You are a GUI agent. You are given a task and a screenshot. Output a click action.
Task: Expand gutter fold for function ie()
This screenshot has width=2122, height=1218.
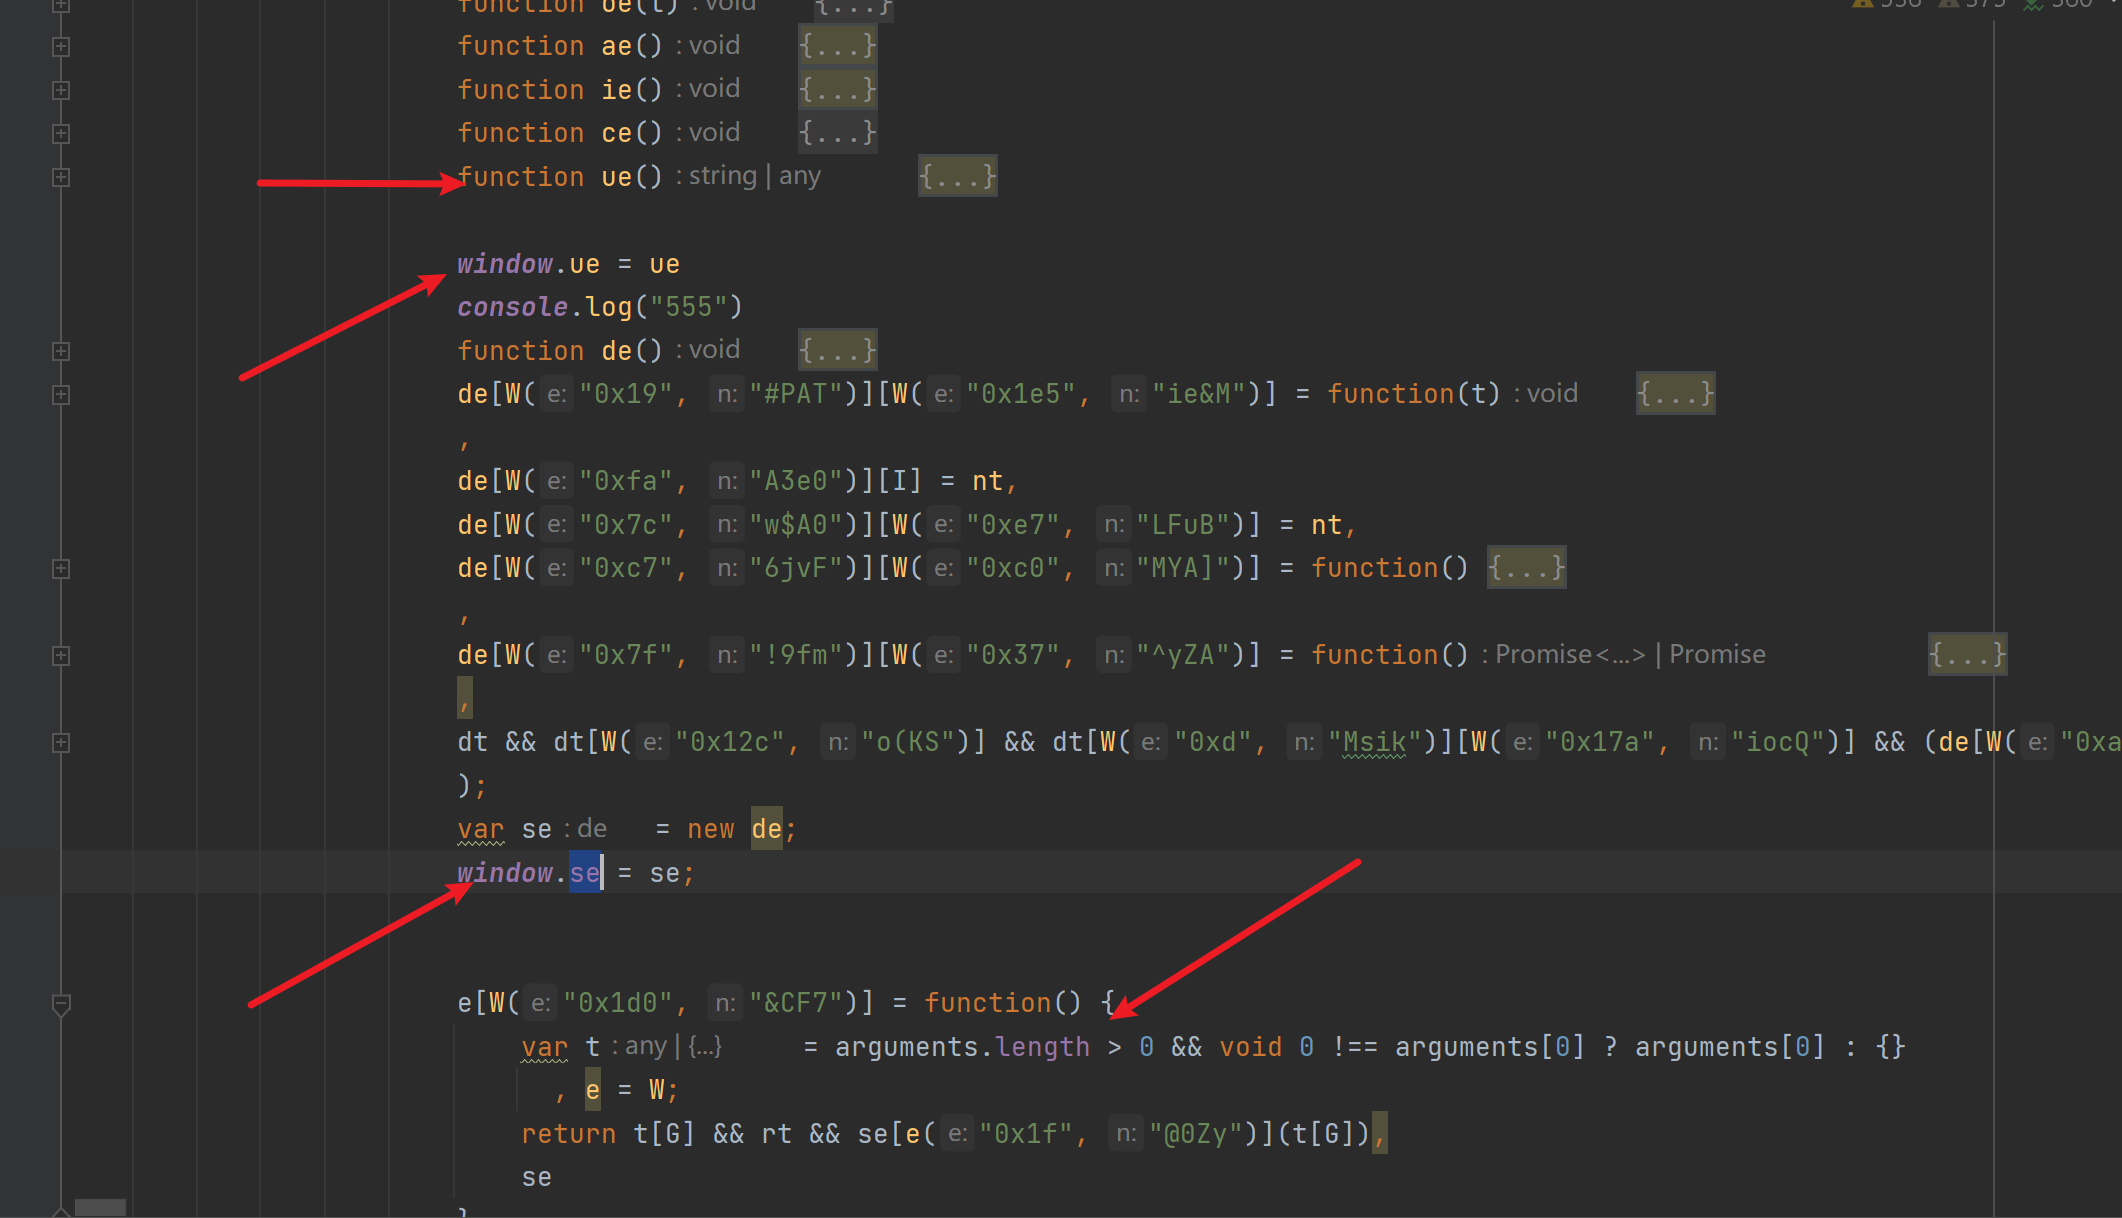tap(61, 90)
